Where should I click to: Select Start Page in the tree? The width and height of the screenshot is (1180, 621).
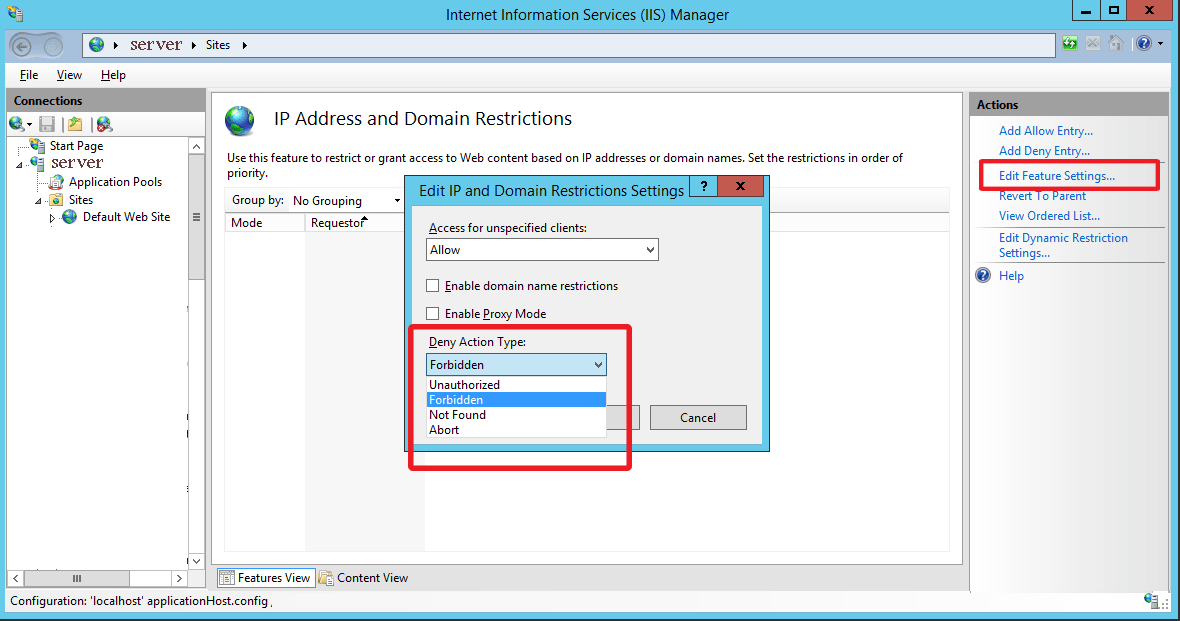click(76, 145)
